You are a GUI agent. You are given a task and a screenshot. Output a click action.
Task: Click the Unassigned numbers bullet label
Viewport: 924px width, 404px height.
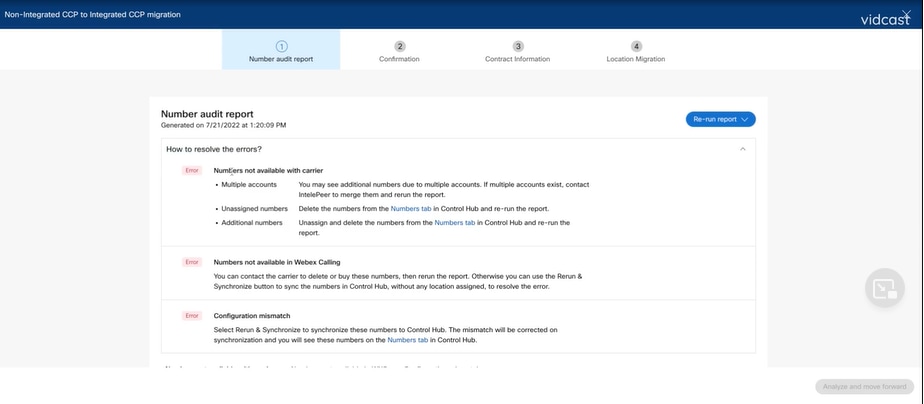click(x=255, y=208)
